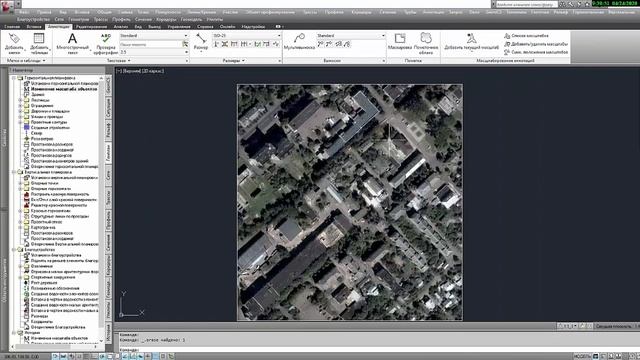This screenshot has width=640, height=360.
Task: Select the Генплан vertical side tab
Action: (x=109, y=153)
